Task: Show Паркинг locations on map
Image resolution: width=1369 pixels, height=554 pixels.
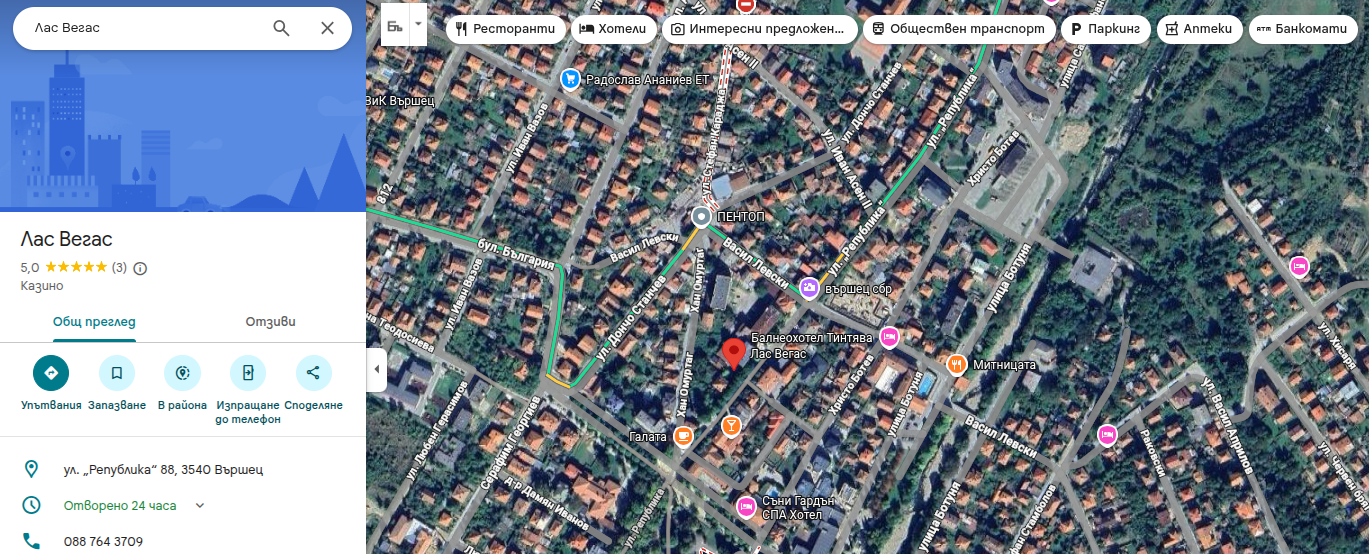Action: (1105, 29)
